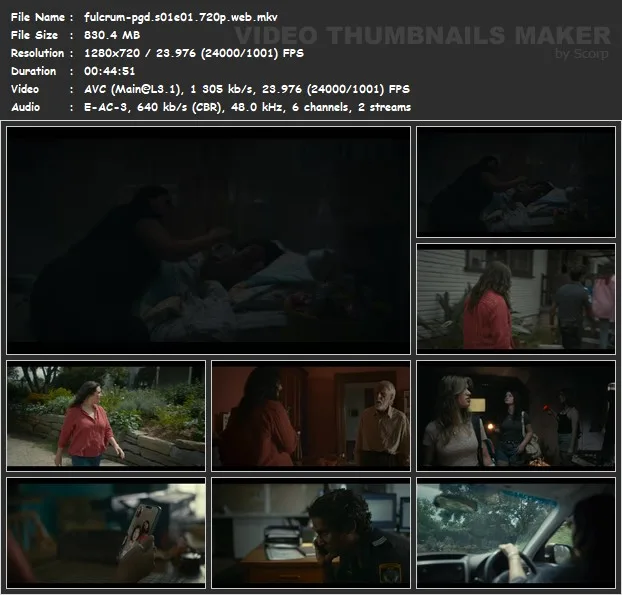Open thumbnail of people outside white house

coord(515,297)
